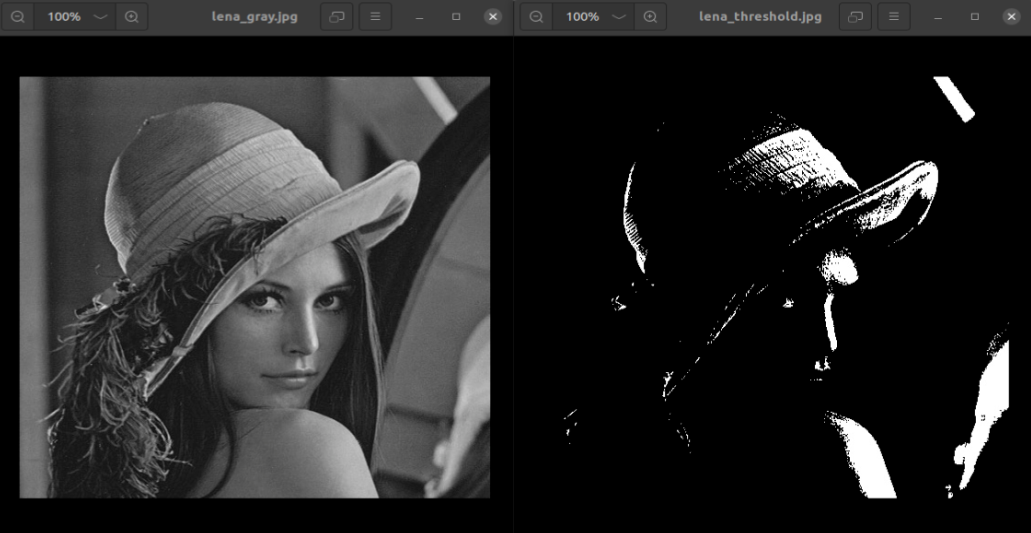1031x533 pixels.
Task: Open the zoom level dropdown in lena_gray.jpg
Action: 101,17
